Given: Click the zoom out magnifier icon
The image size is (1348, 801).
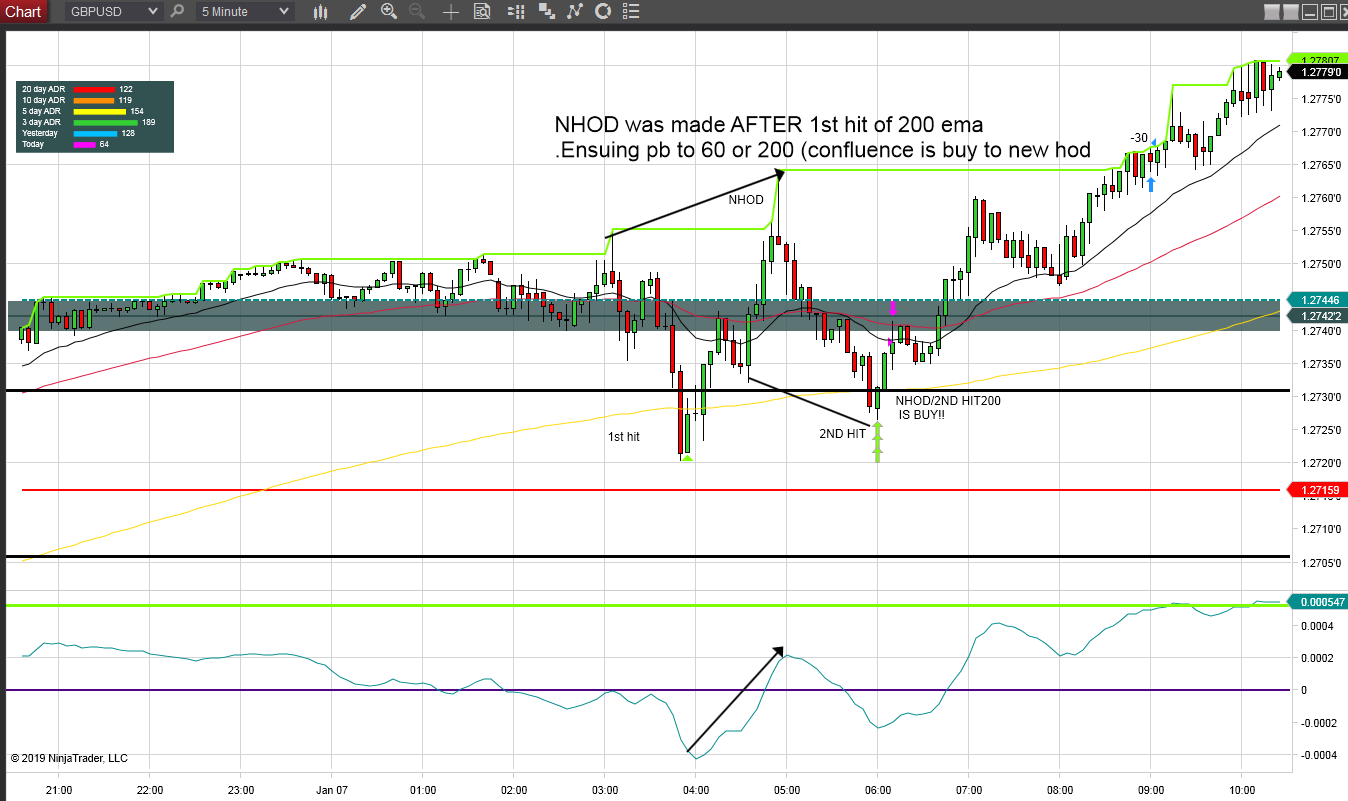Looking at the screenshot, I should (417, 12).
